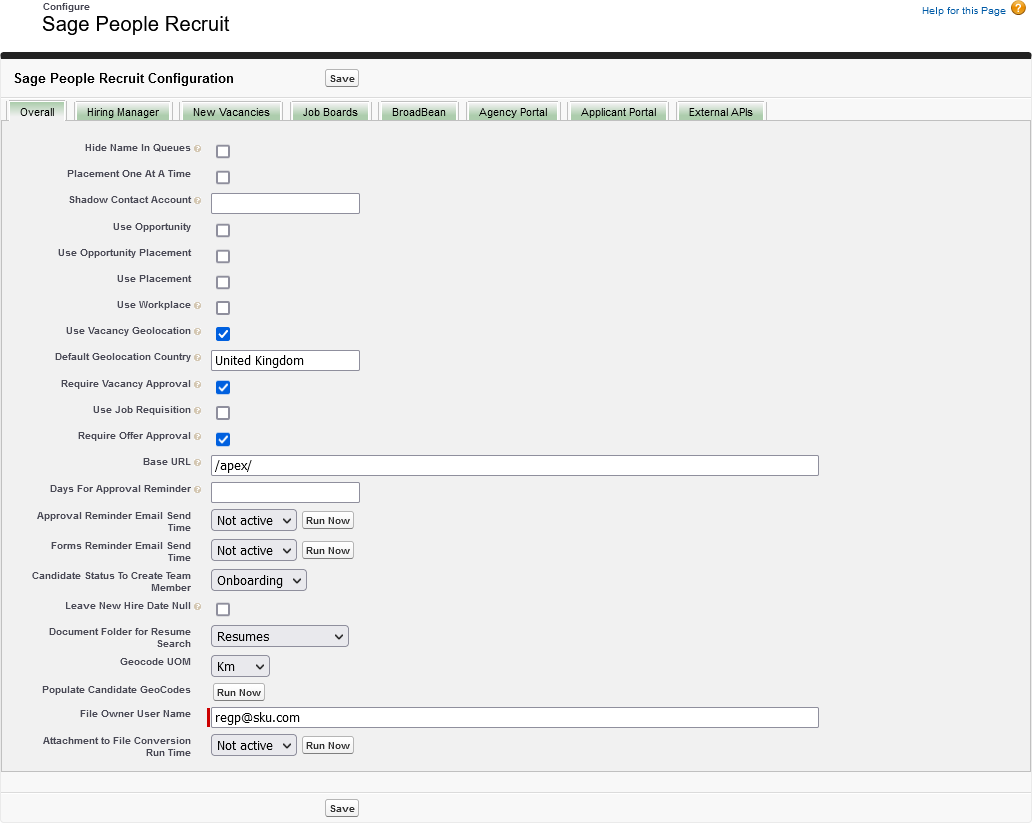Click the Help for this Page question icon
The width and height of the screenshot is (1032, 823).
tap(1018, 9)
